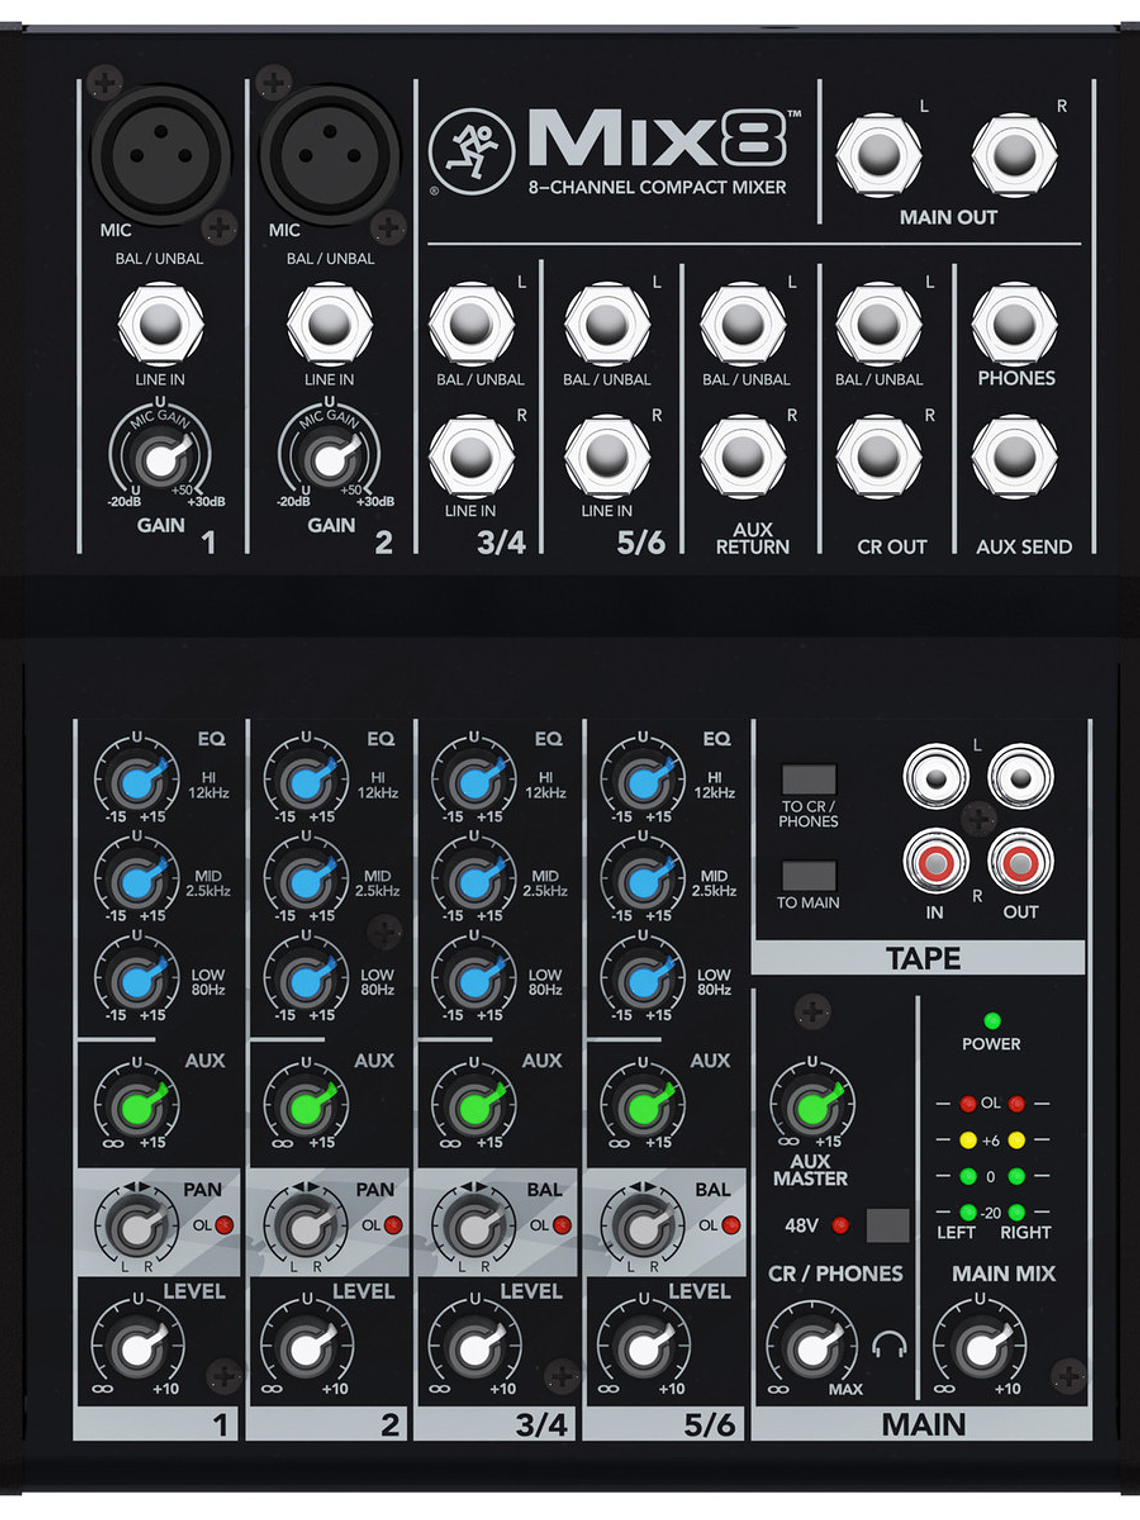This screenshot has height=1520, width=1140.
Task: Click the channel 2 MIC XLR input
Action: pos(329,155)
